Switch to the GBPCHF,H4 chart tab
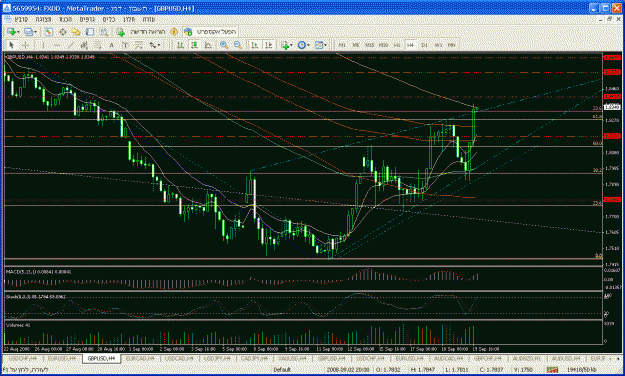625x376 pixels. [487, 358]
